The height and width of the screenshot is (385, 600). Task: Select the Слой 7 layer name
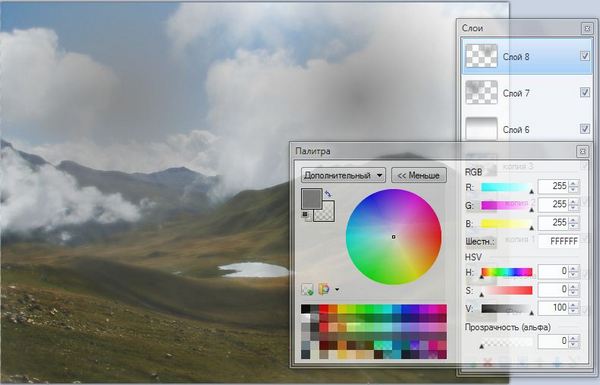tap(516, 93)
